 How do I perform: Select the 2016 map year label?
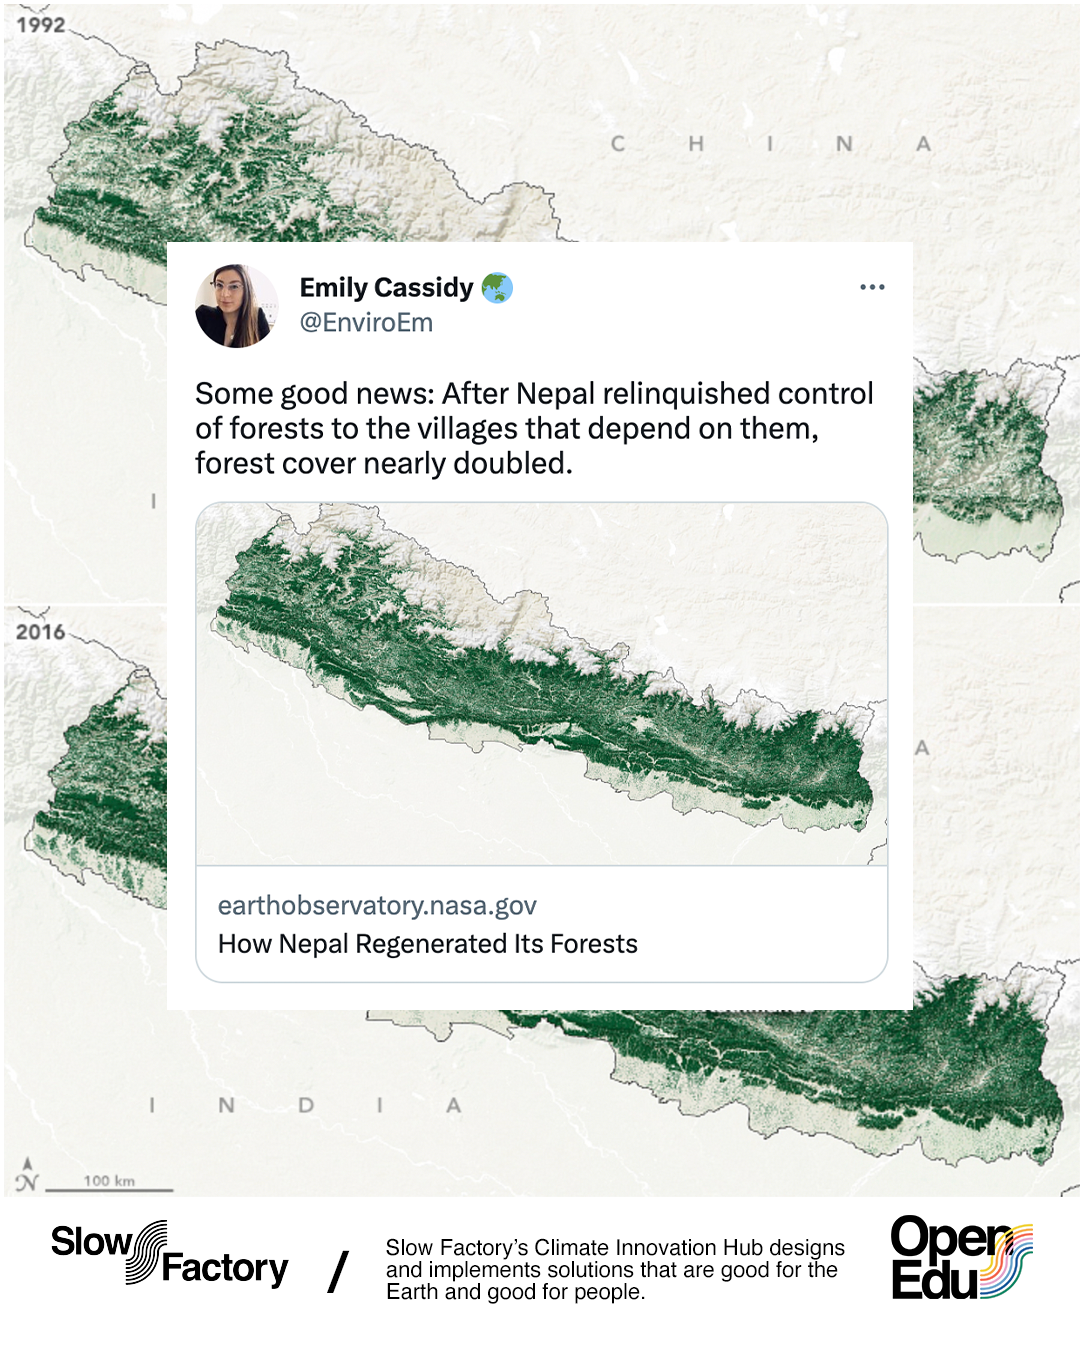coord(40,632)
